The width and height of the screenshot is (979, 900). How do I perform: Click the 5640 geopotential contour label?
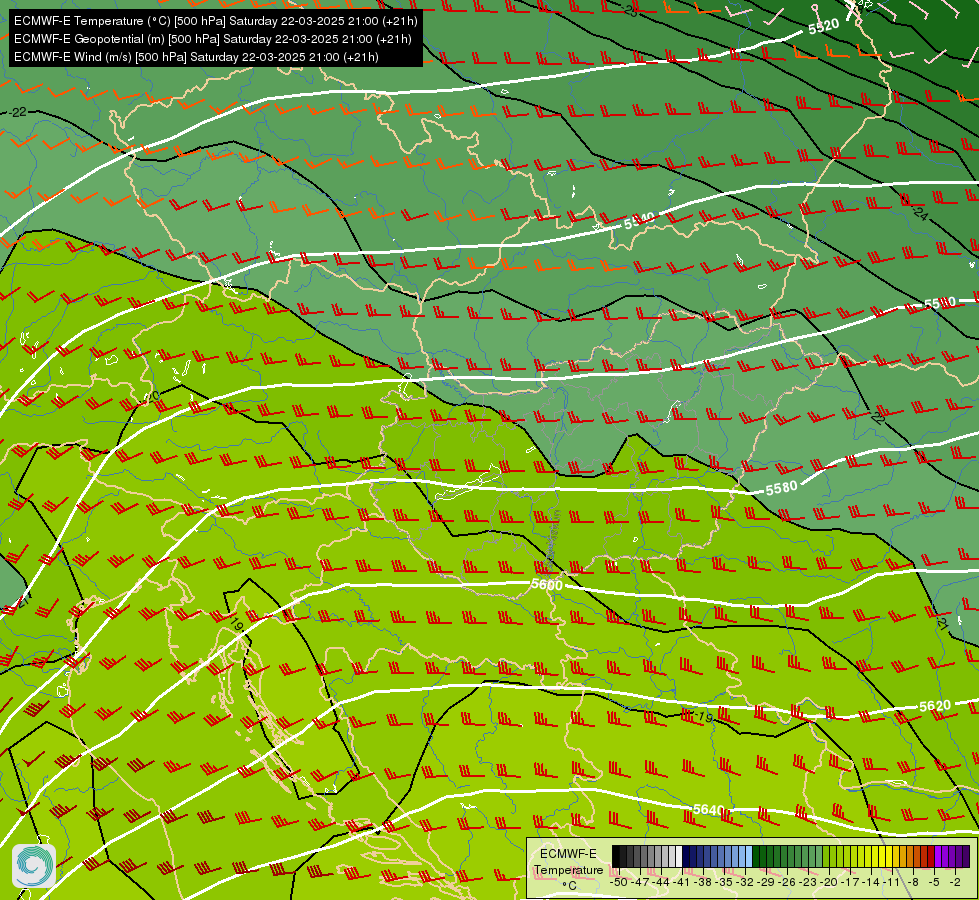click(709, 810)
